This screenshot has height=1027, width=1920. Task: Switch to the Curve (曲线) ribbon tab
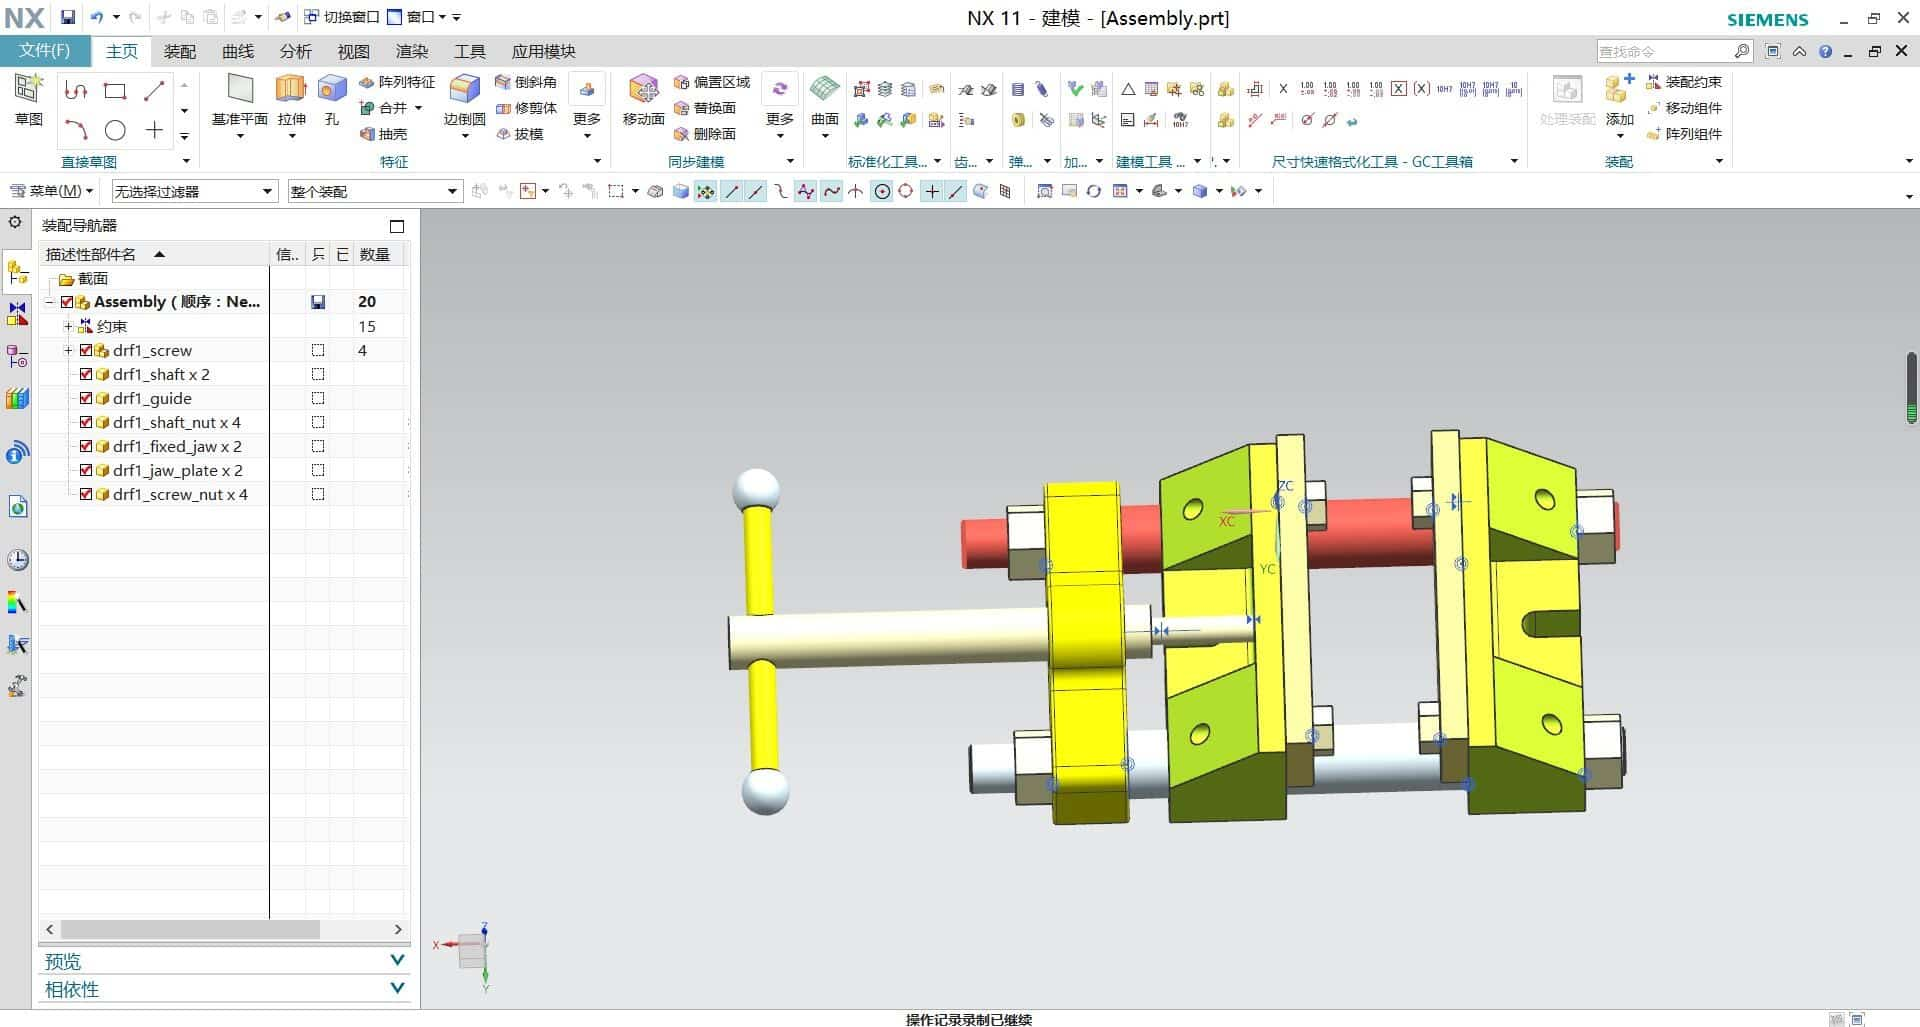point(238,51)
